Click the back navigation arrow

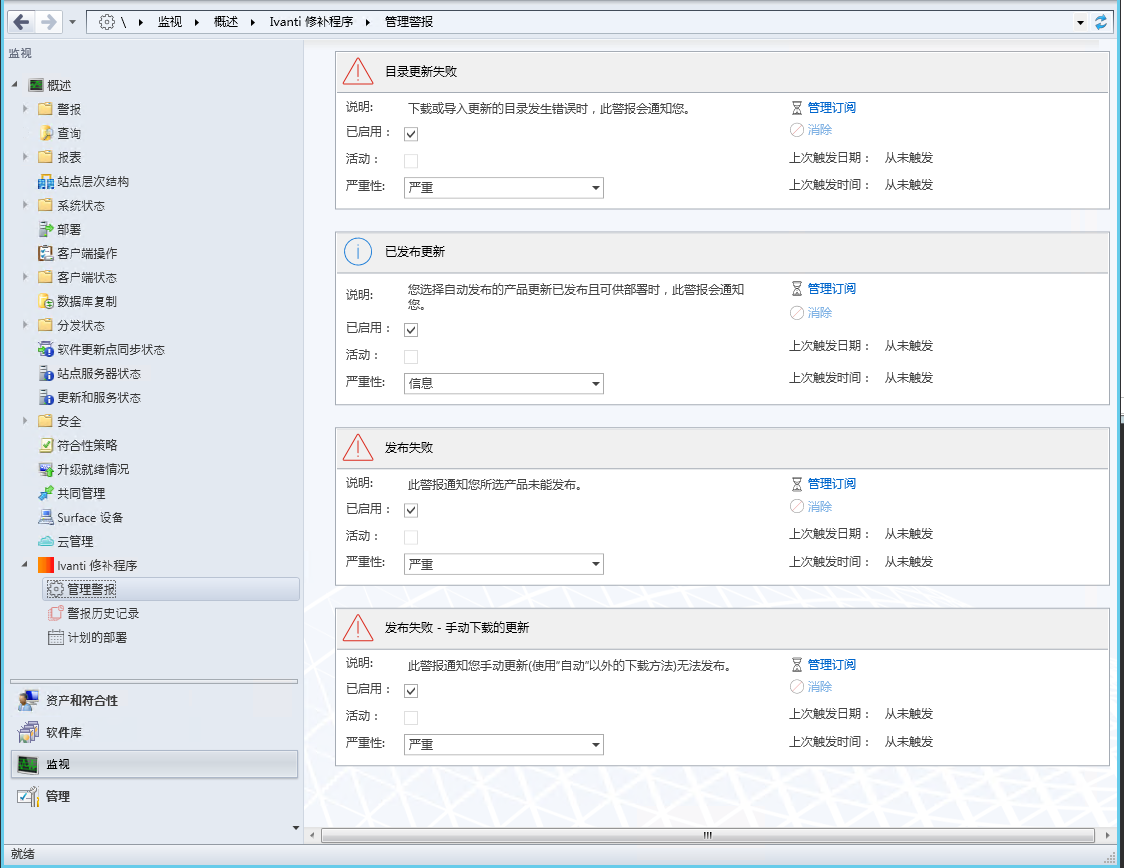22,22
